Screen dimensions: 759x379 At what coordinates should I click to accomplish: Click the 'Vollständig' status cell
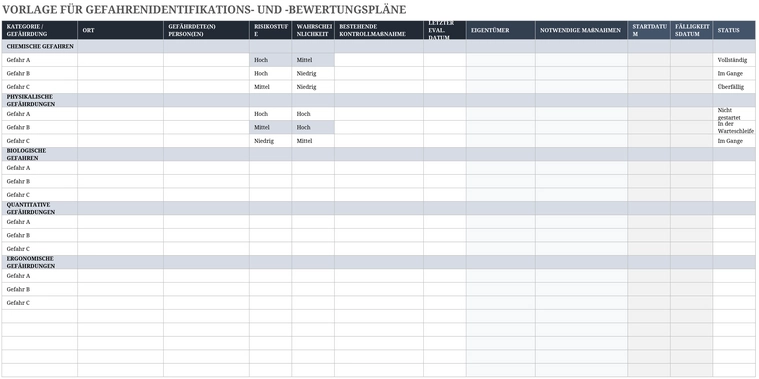coord(734,60)
